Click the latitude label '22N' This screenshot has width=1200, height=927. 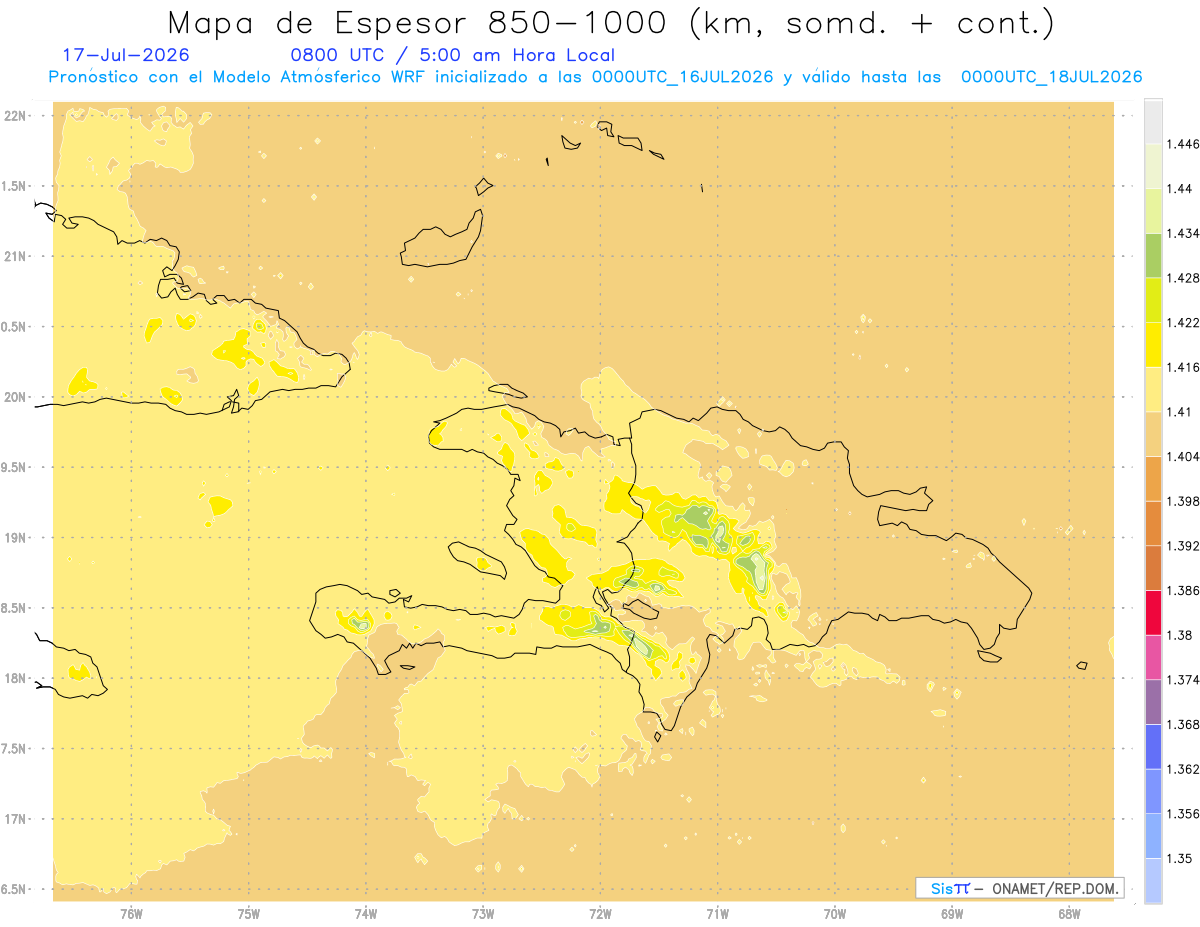pyautogui.click(x=15, y=116)
